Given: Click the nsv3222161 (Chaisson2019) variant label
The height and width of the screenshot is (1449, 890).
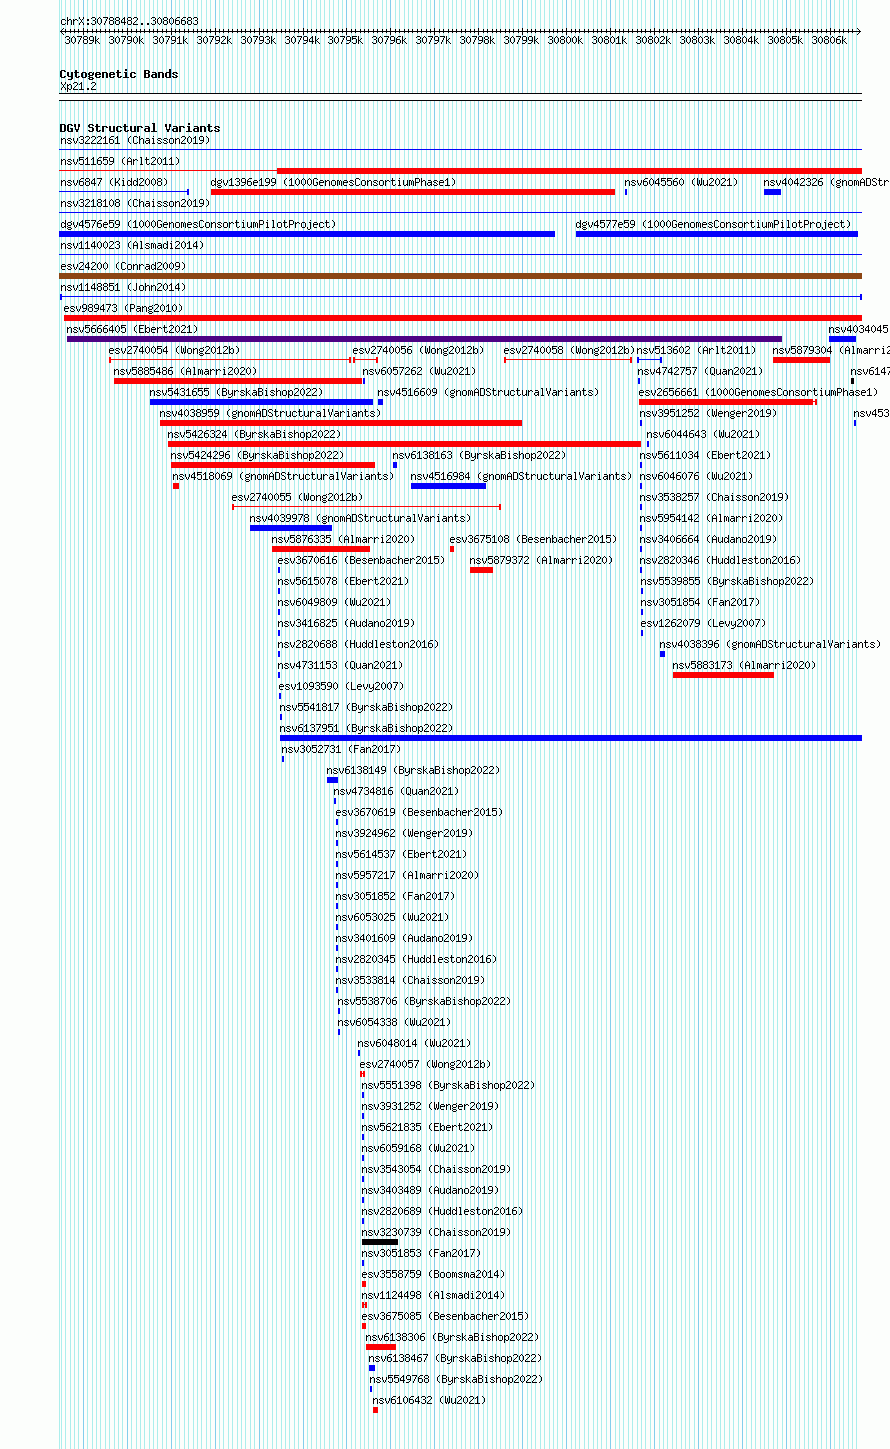Looking at the screenshot, I should [x=134, y=141].
